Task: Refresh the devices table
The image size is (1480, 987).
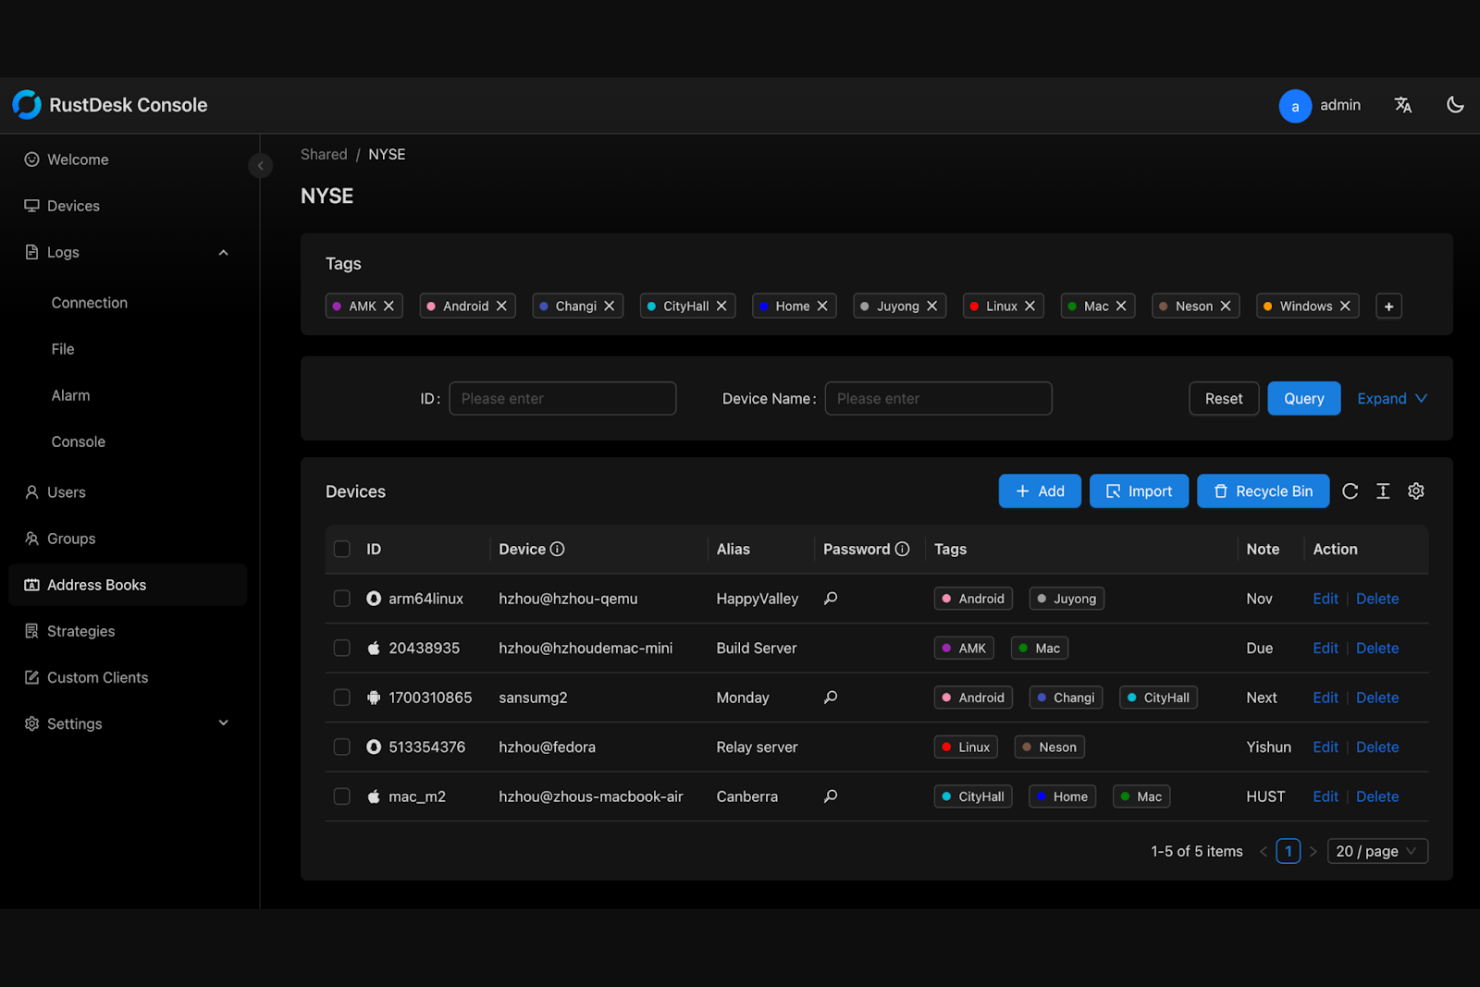Action: (x=1350, y=491)
